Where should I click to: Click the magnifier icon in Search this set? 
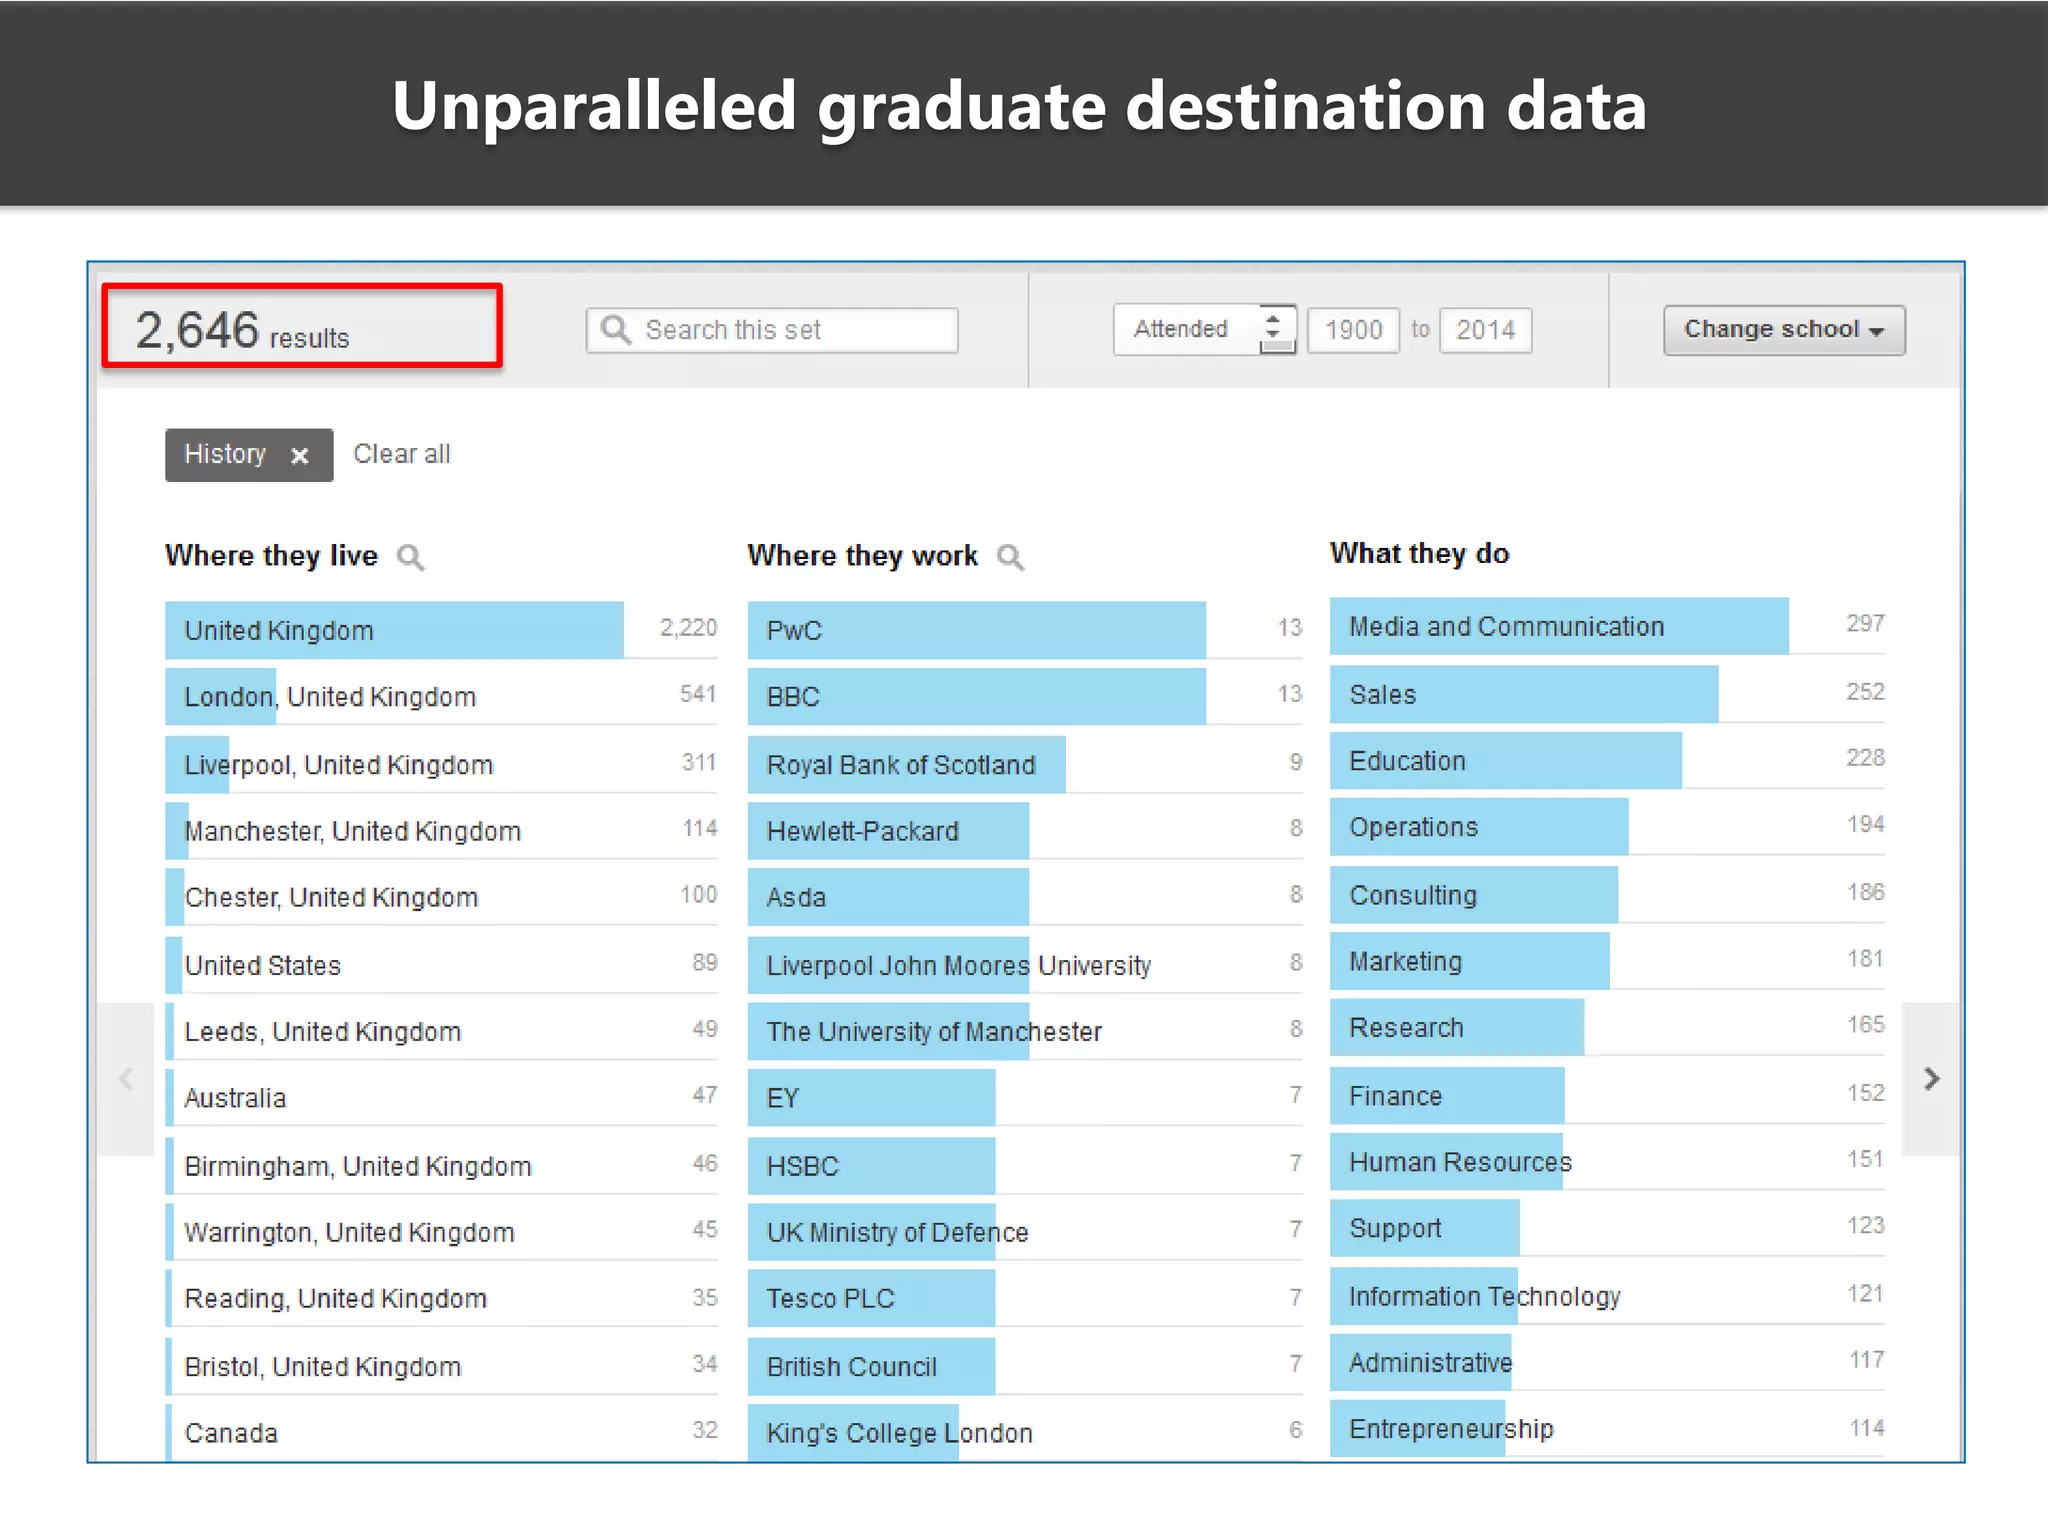[x=616, y=330]
